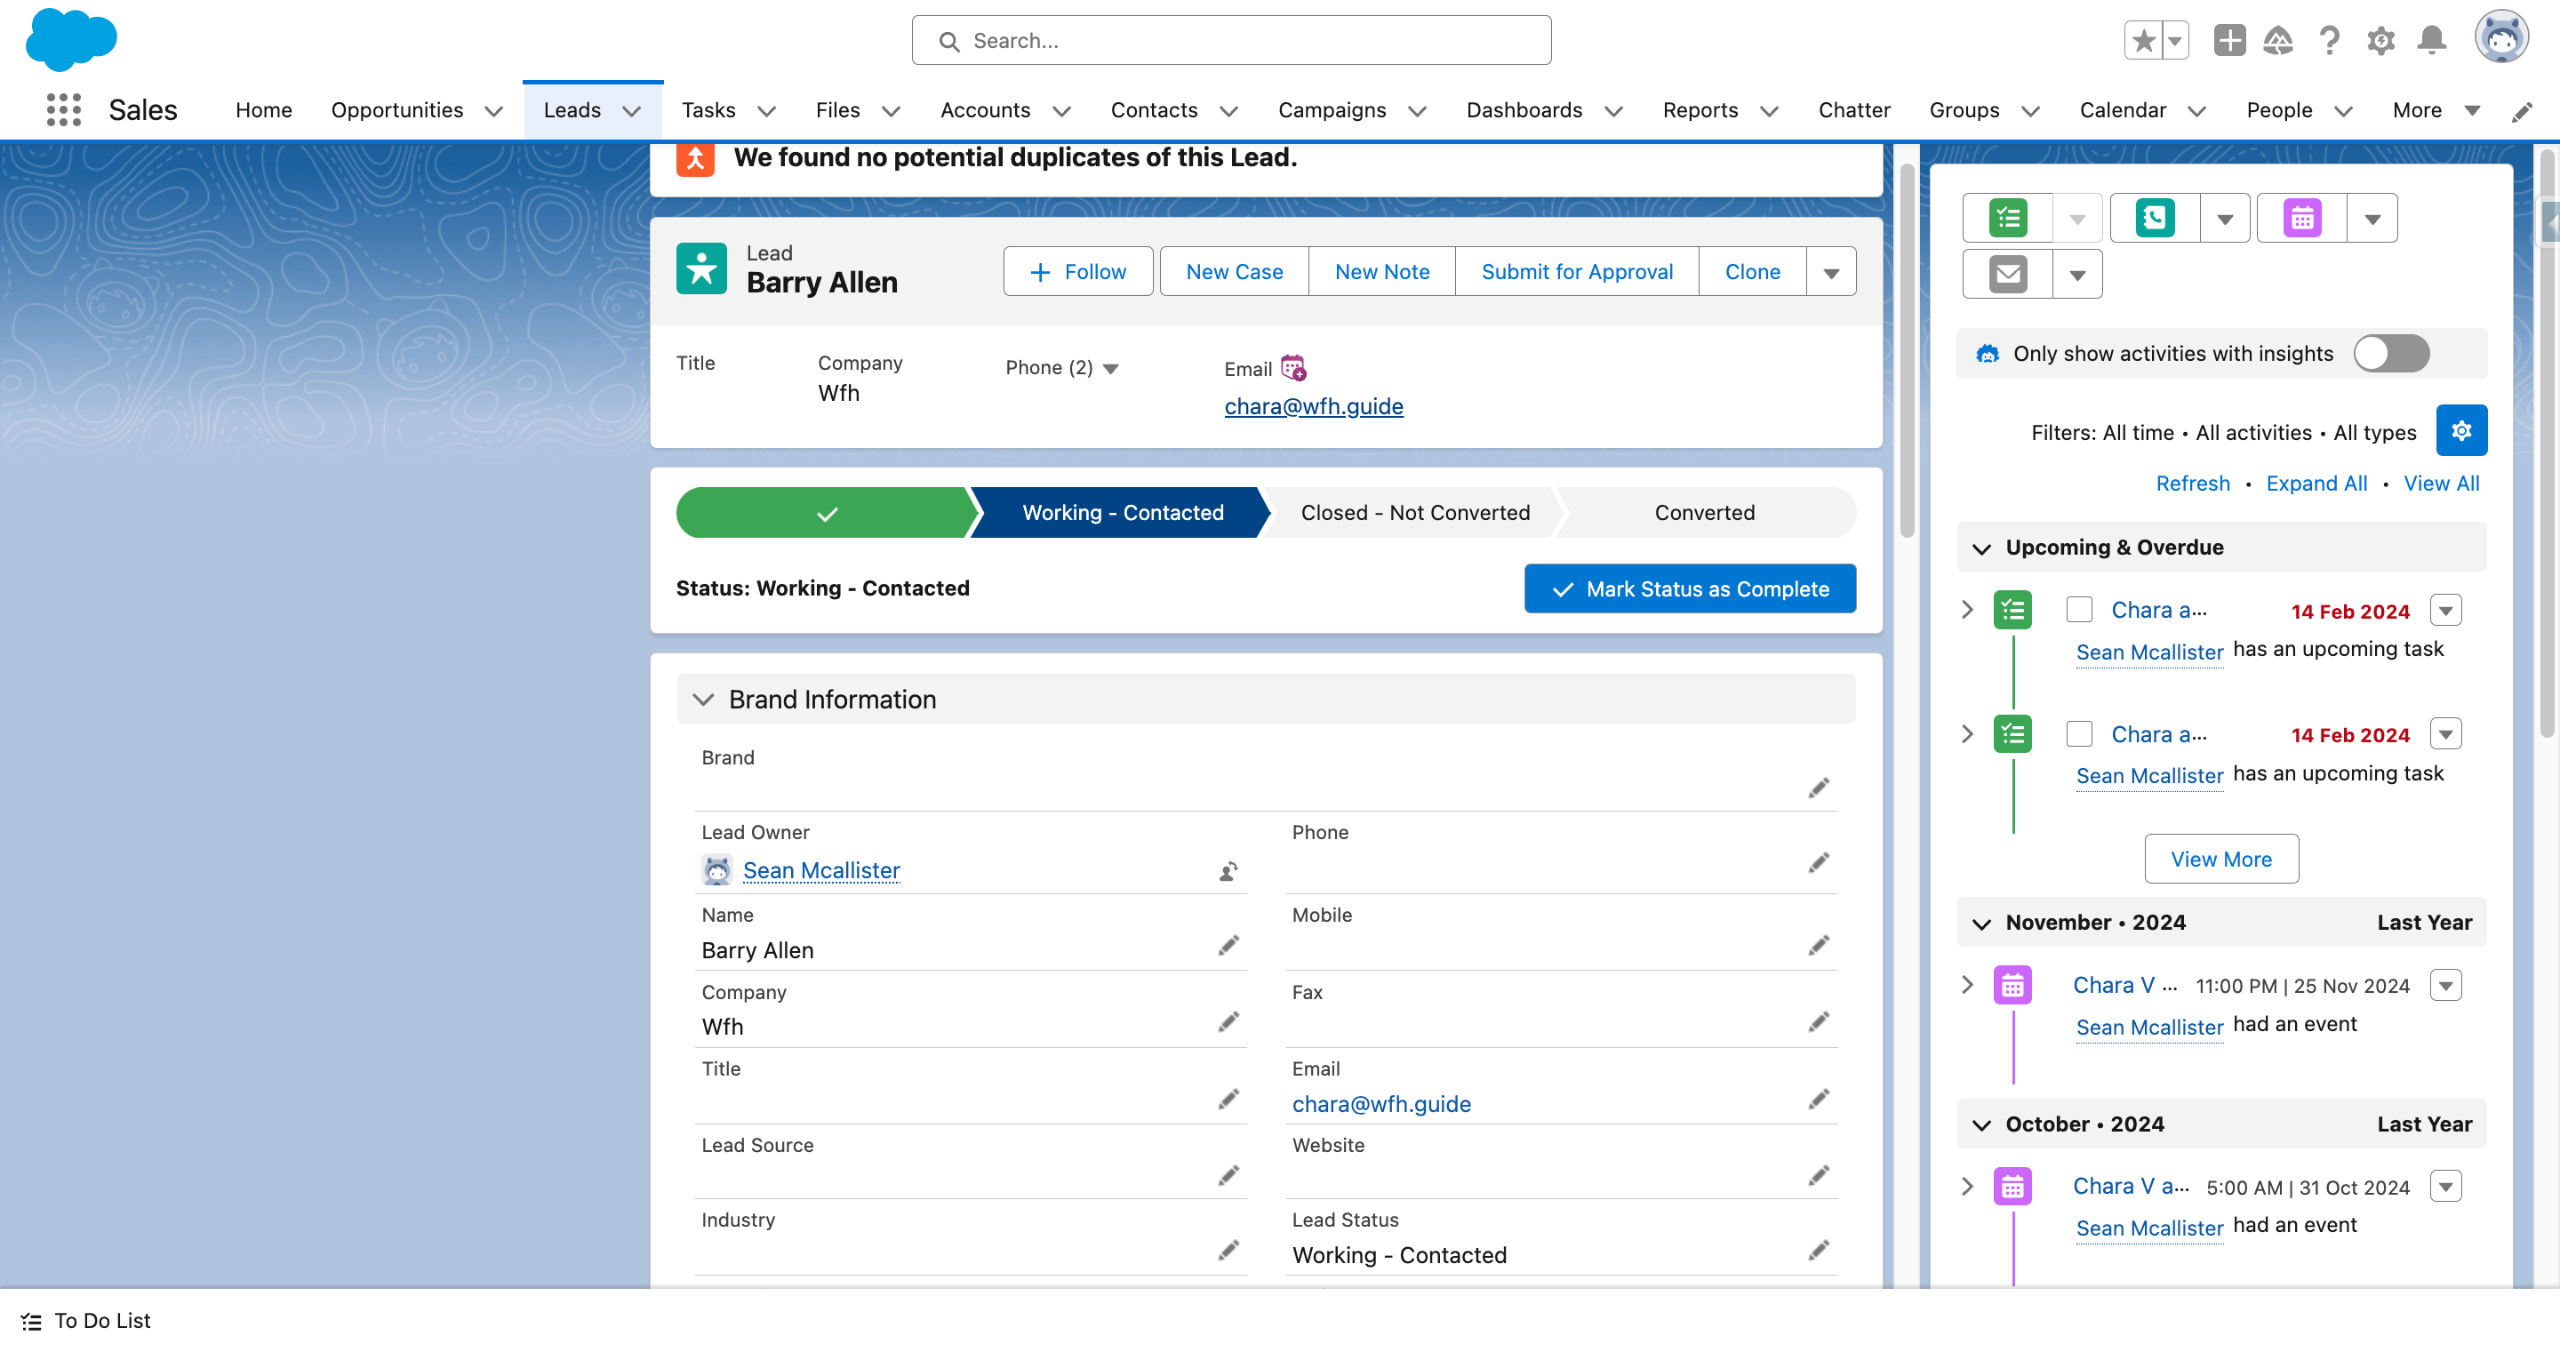Toggle Only show activities with insights
The height and width of the screenshot is (1352, 2560).
coord(2390,354)
